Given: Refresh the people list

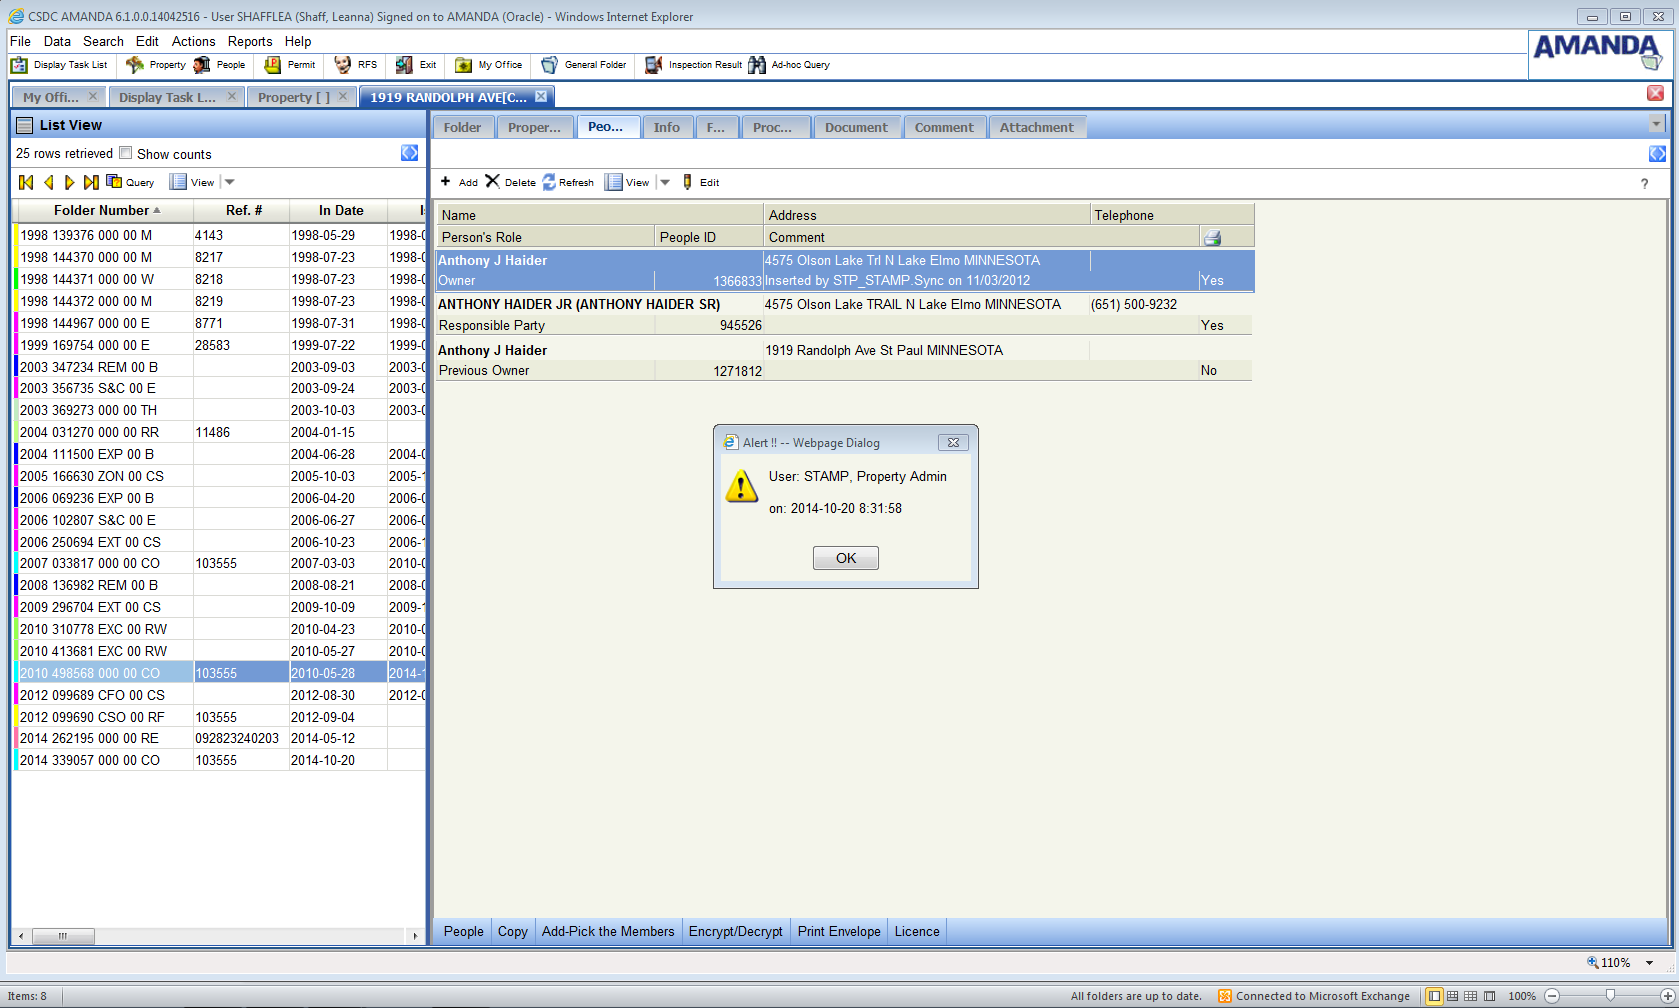Looking at the screenshot, I should click(549, 182).
